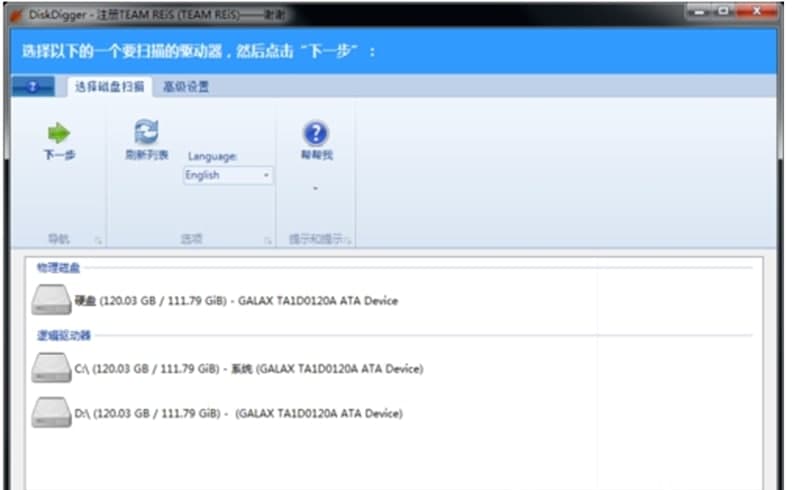Viewport: 802px width, 490px height.
Task: Select the C:\ drive icon
Action: [51, 368]
